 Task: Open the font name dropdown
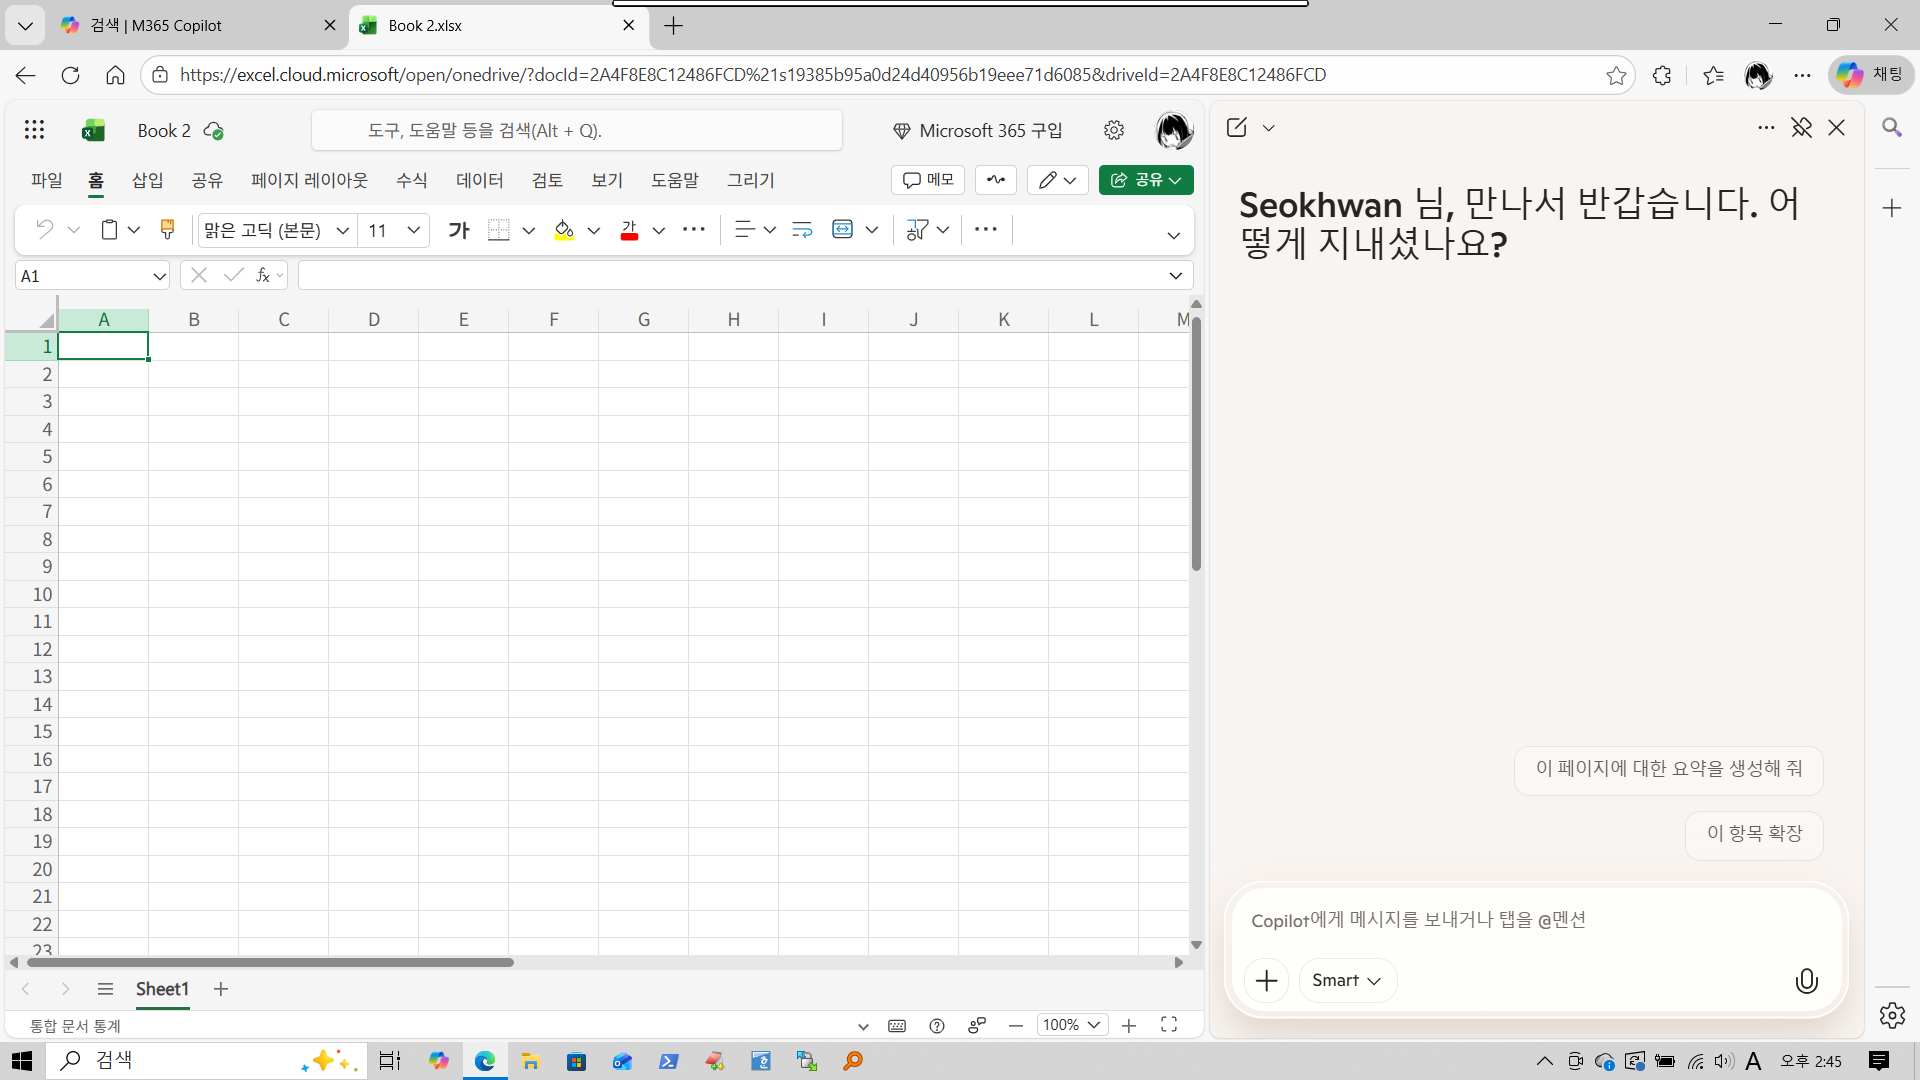(342, 230)
